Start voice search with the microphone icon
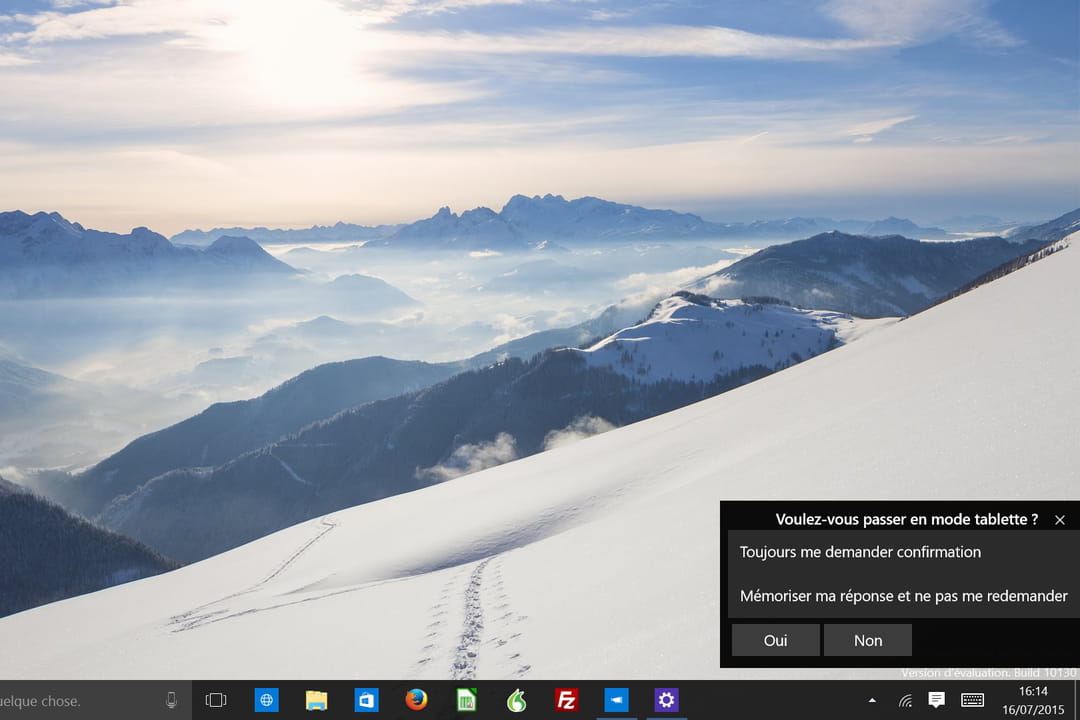 [x=169, y=700]
